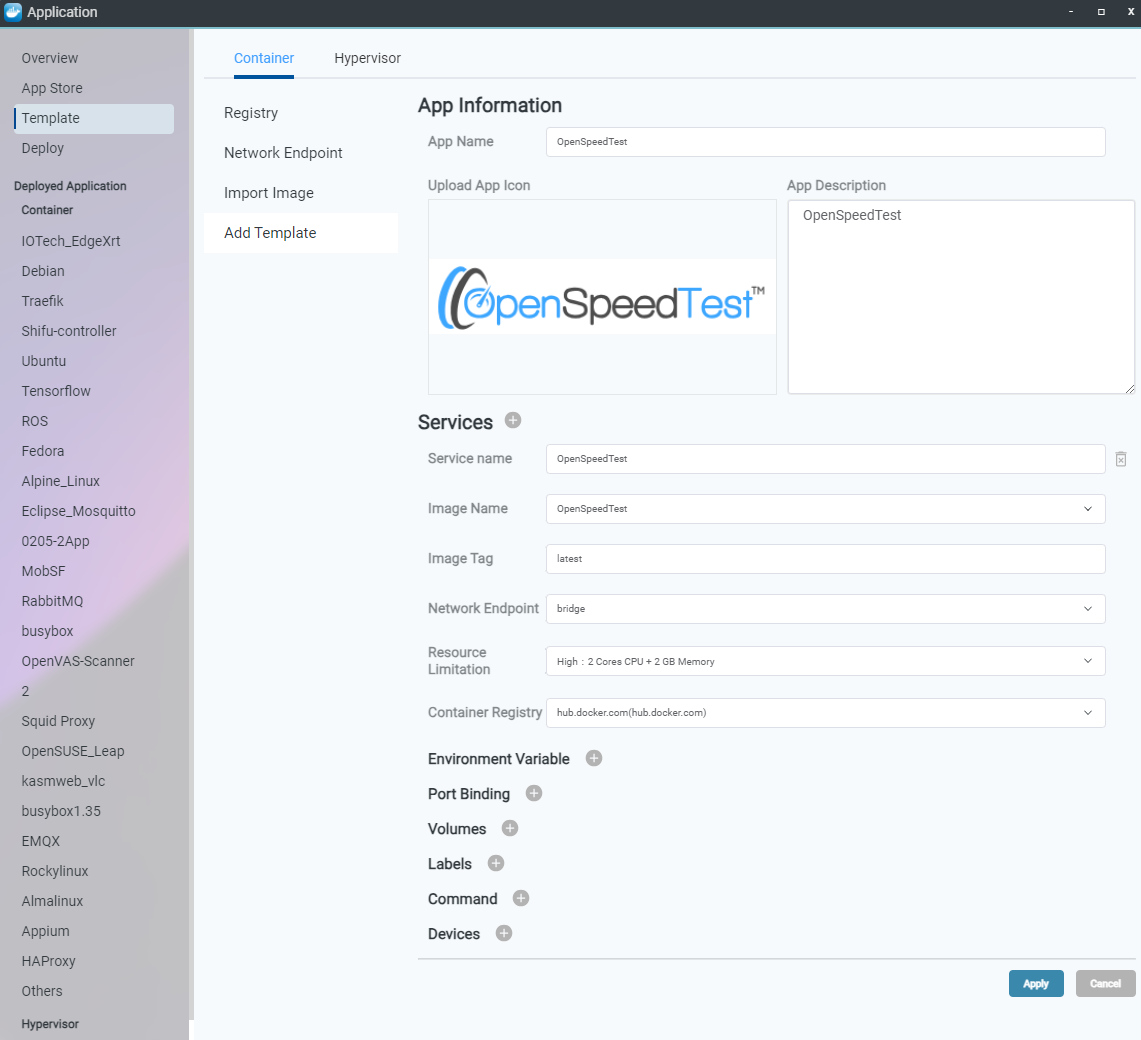Open EMQX deployed container
Image resolution: width=1141 pixels, height=1040 pixels.
click(x=41, y=841)
